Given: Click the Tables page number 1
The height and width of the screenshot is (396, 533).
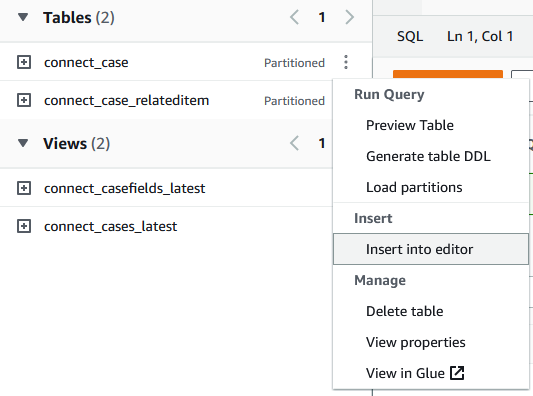Looking at the screenshot, I should click(x=322, y=17).
